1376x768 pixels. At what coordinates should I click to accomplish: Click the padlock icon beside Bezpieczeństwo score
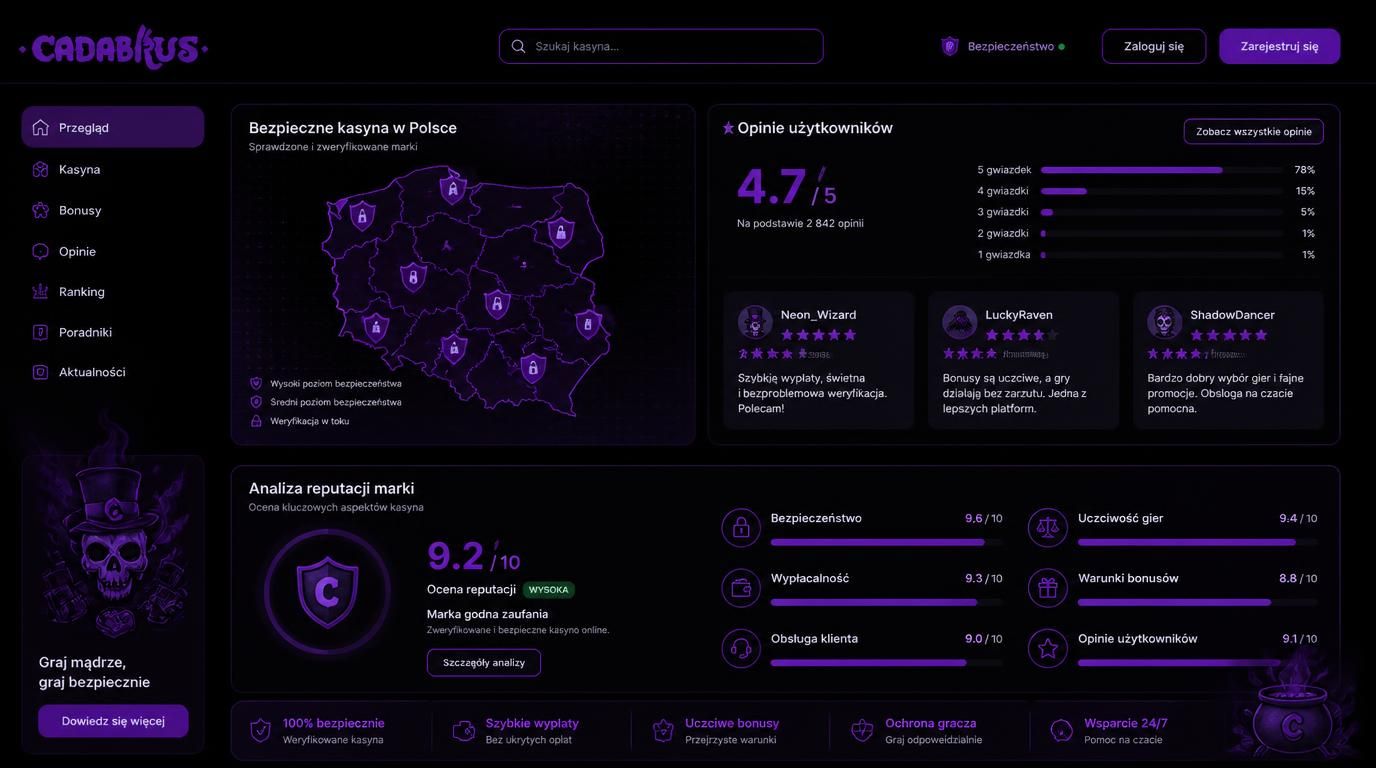pos(741,528)
